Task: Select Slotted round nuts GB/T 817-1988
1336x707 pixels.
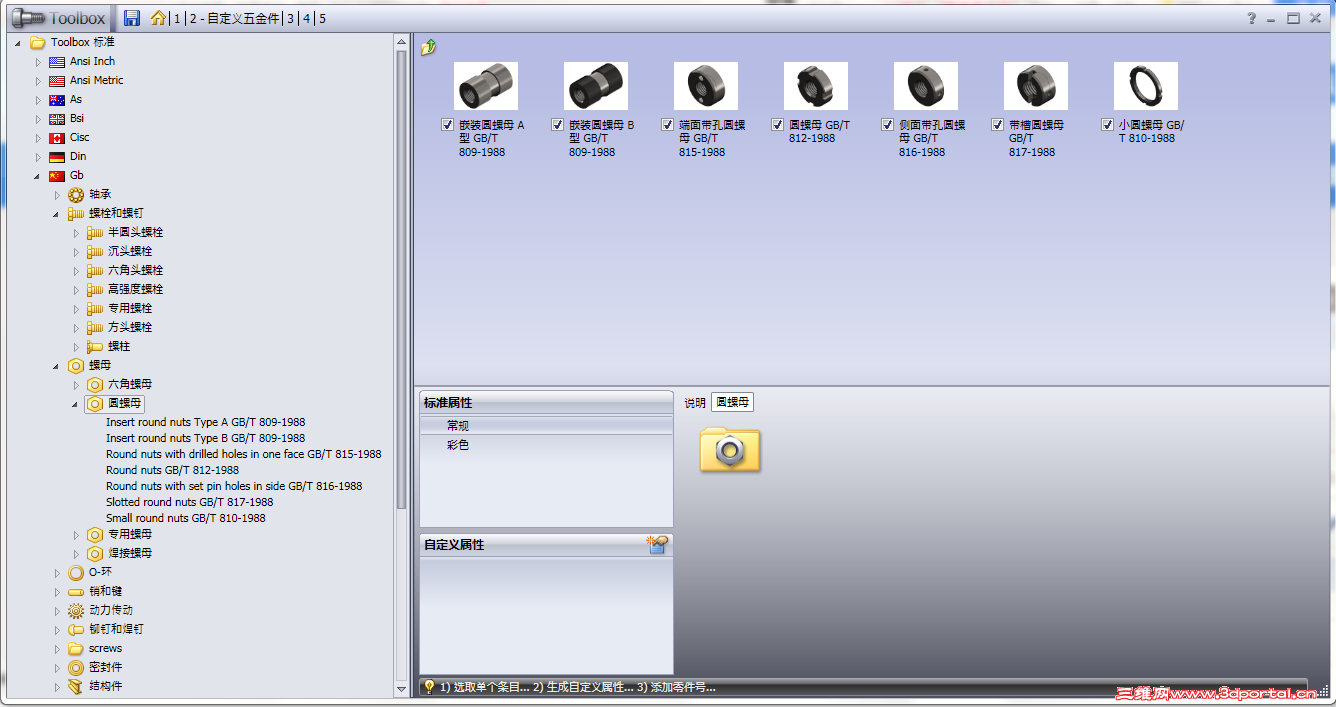Action: point(189,502)
